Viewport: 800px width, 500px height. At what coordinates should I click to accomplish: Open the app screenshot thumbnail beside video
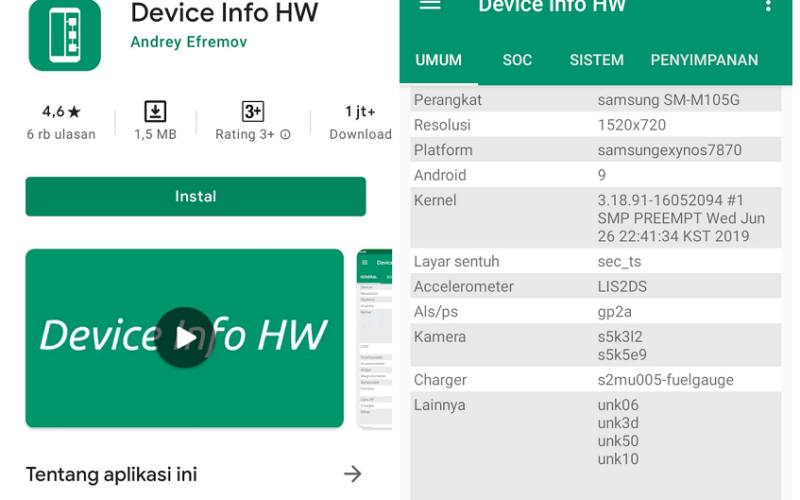(374, 338)
